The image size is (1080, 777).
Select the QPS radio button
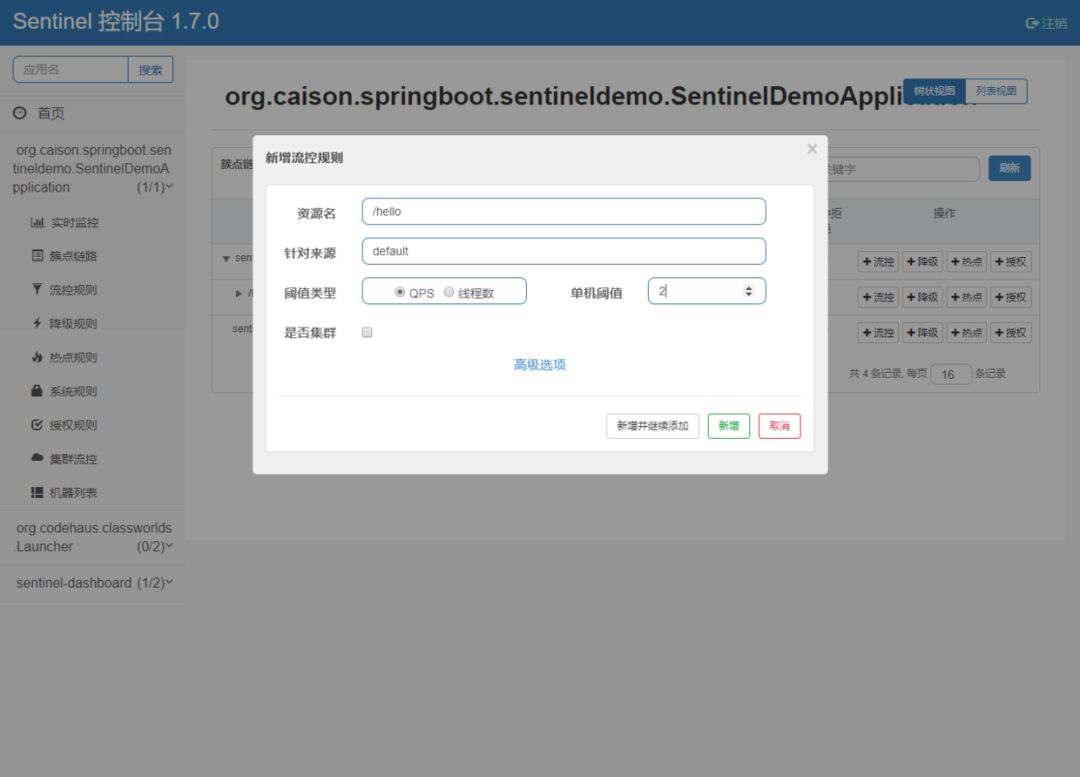tap(399, 292)
